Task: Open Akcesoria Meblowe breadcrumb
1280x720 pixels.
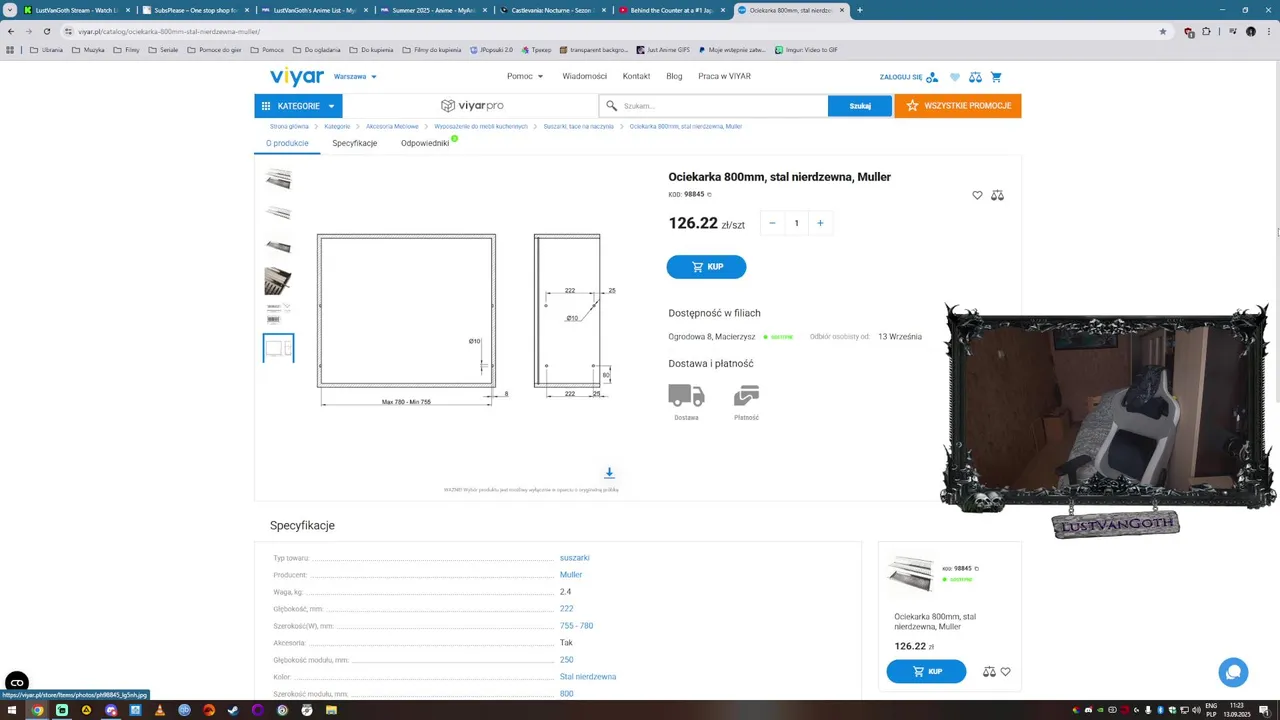Action: [392, 127]
